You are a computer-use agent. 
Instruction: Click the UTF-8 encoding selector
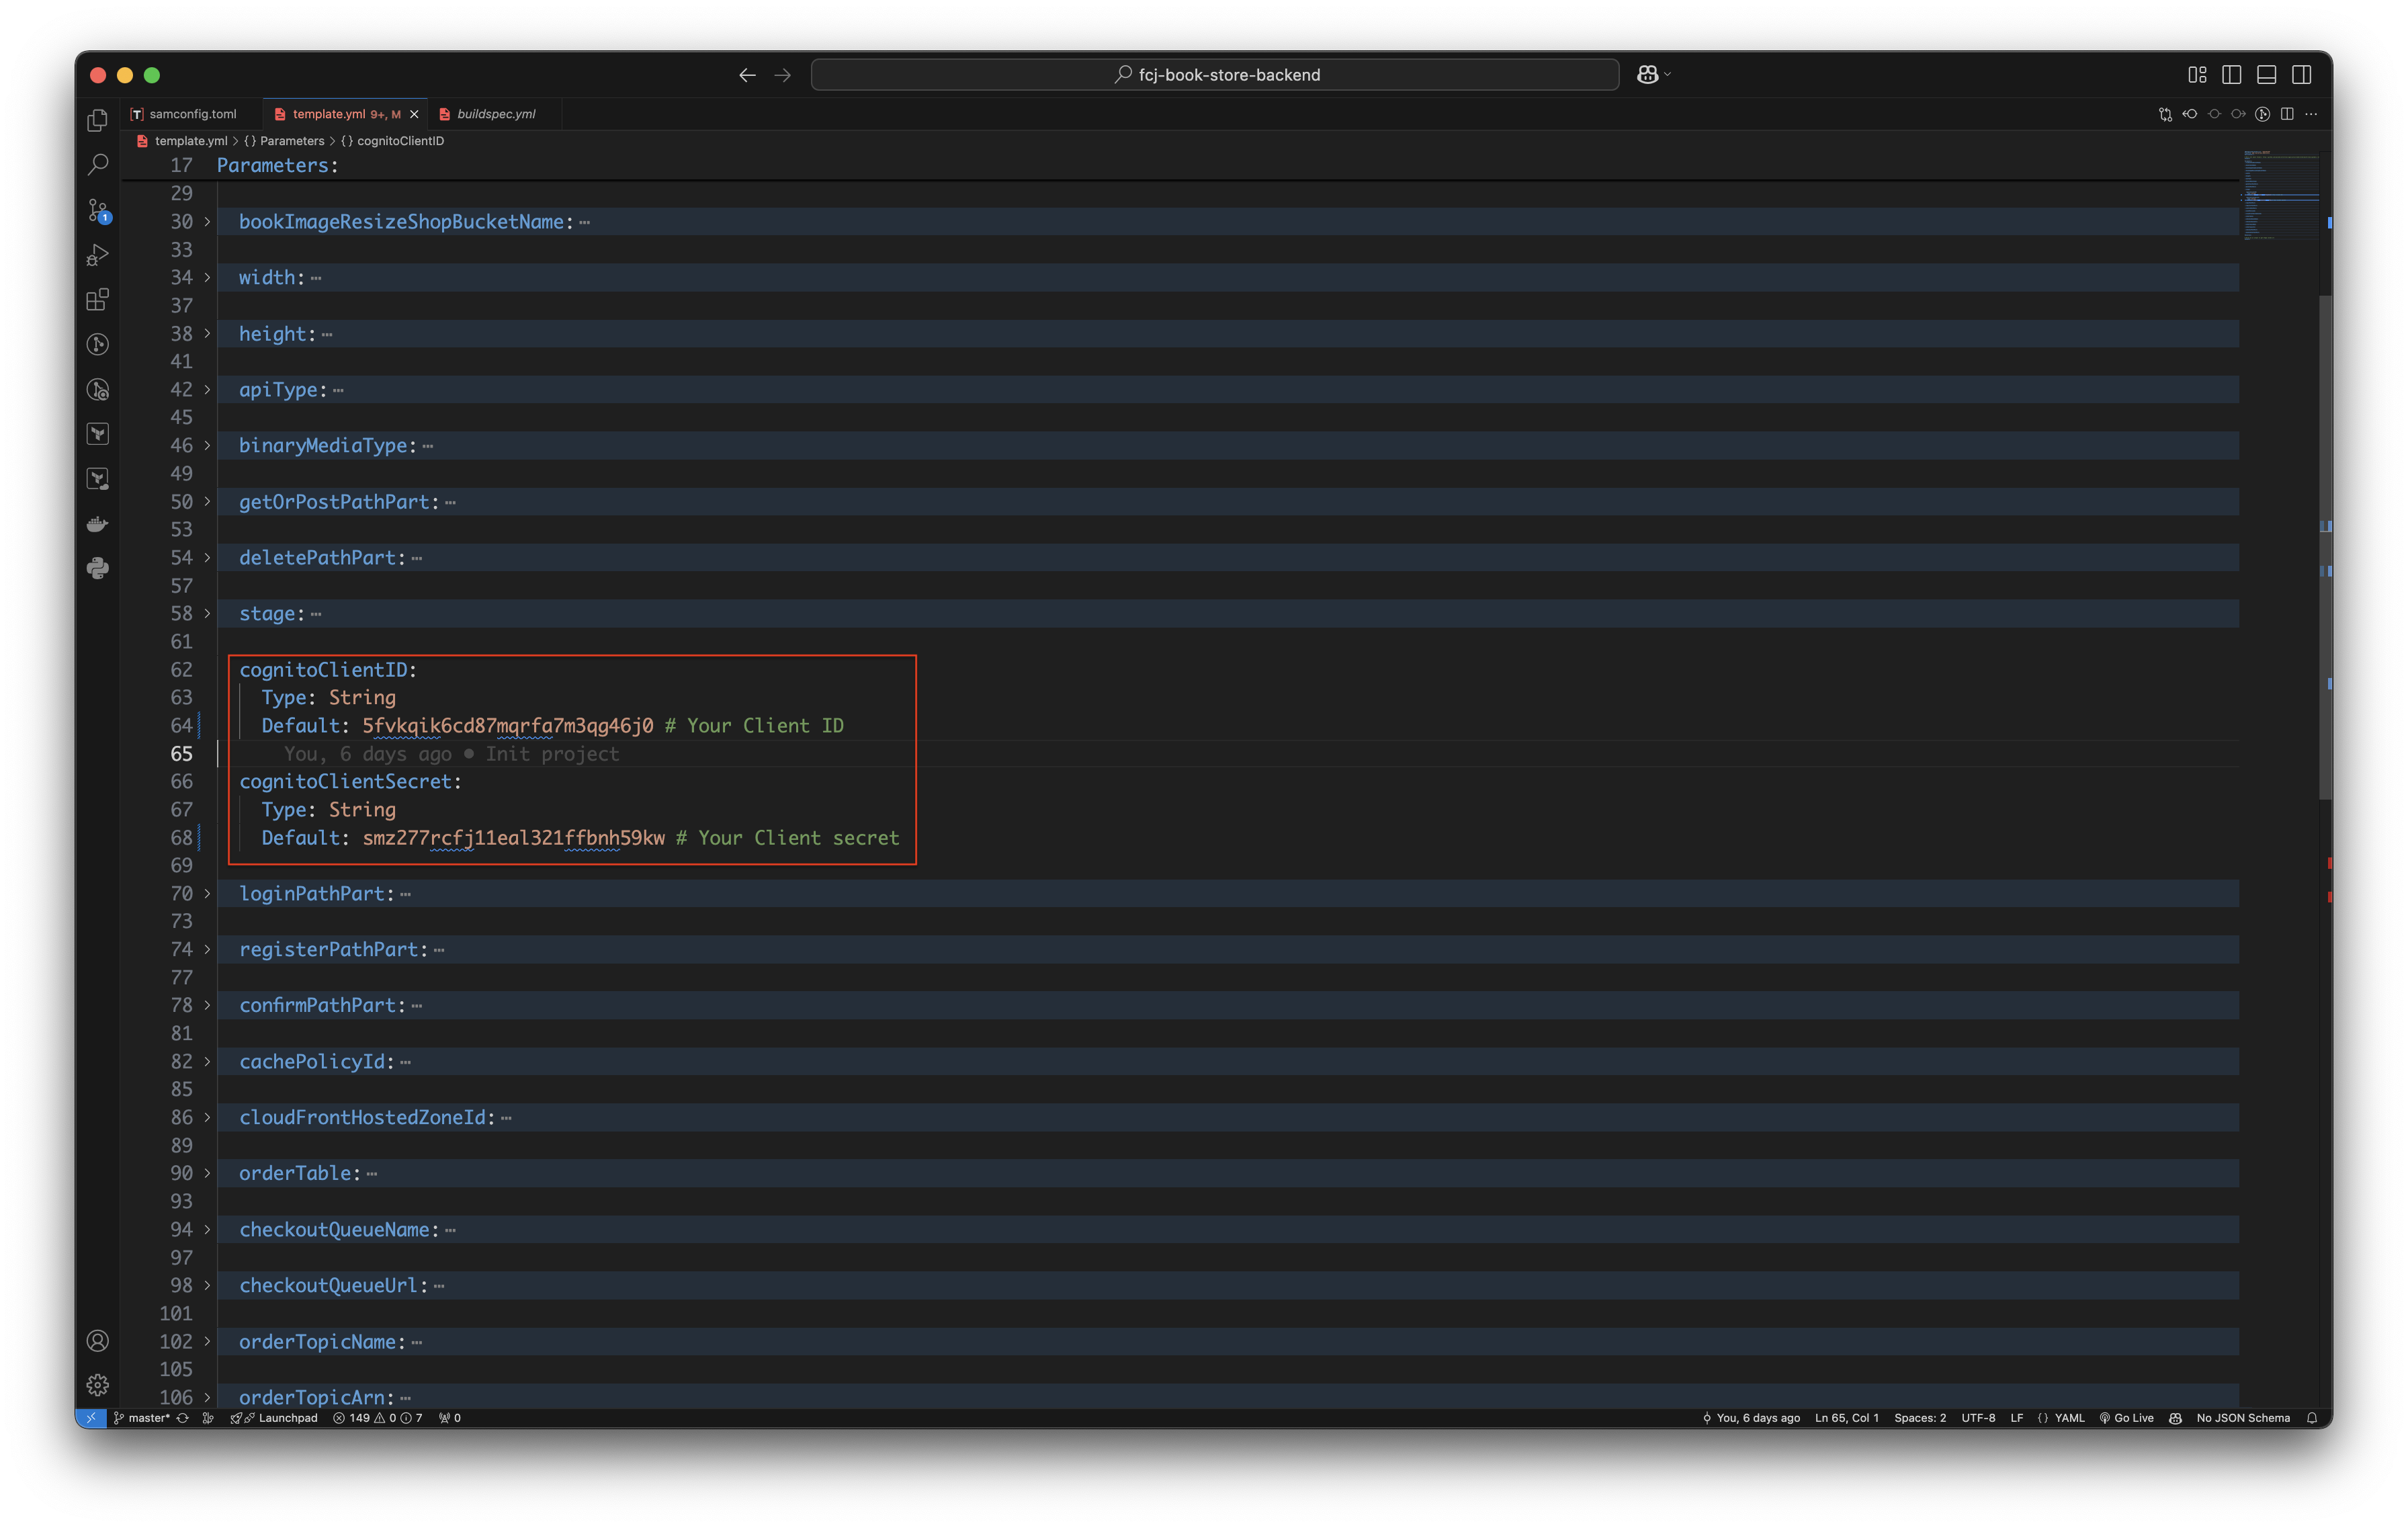click(1978, 1418)
